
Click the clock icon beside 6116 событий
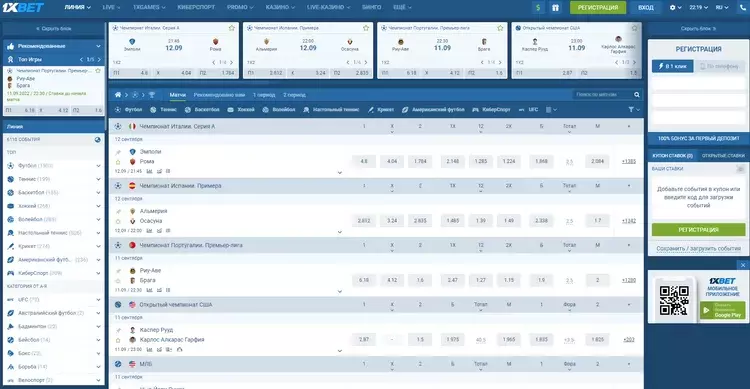click(x=98, y=140)
